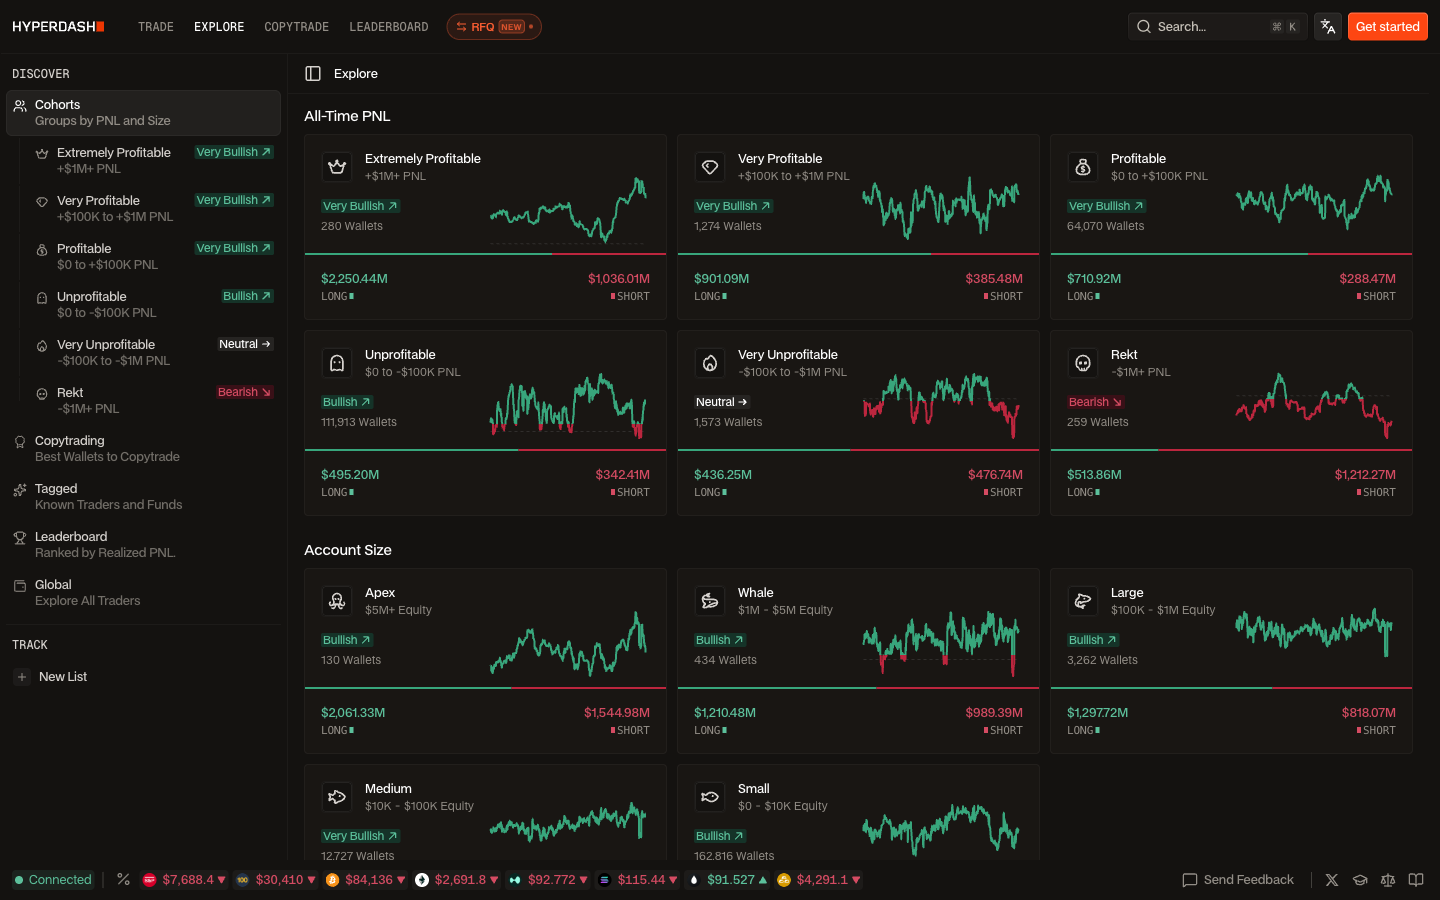Screen dimensions: 1440x900
Task: Open the RFQ NEW pill button
Action: 494,27
